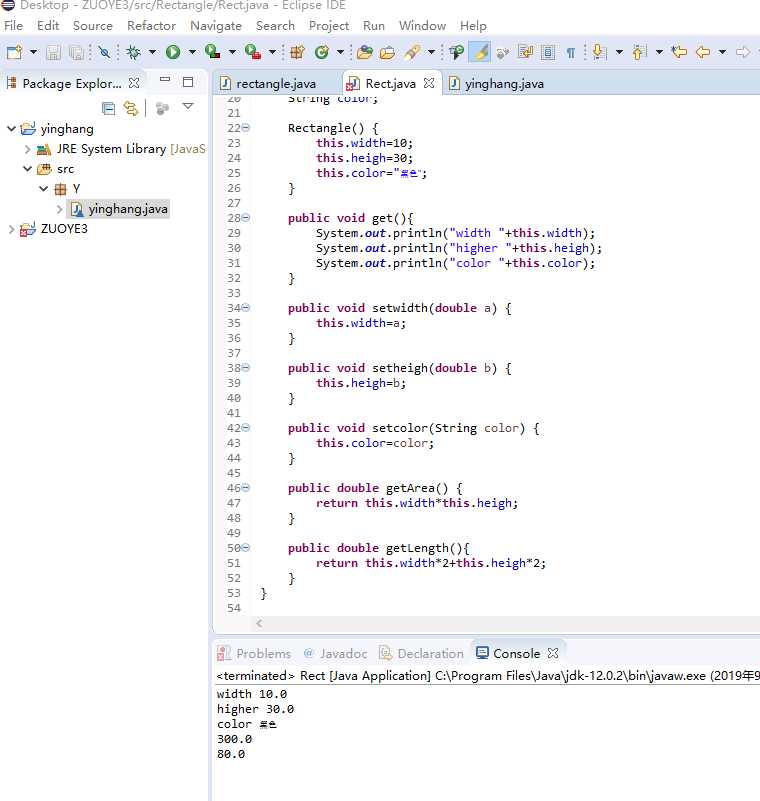The image size is (760, 801).
Task: Open the Edit menu
Action: pyautogui.click(x=48, y=26)
